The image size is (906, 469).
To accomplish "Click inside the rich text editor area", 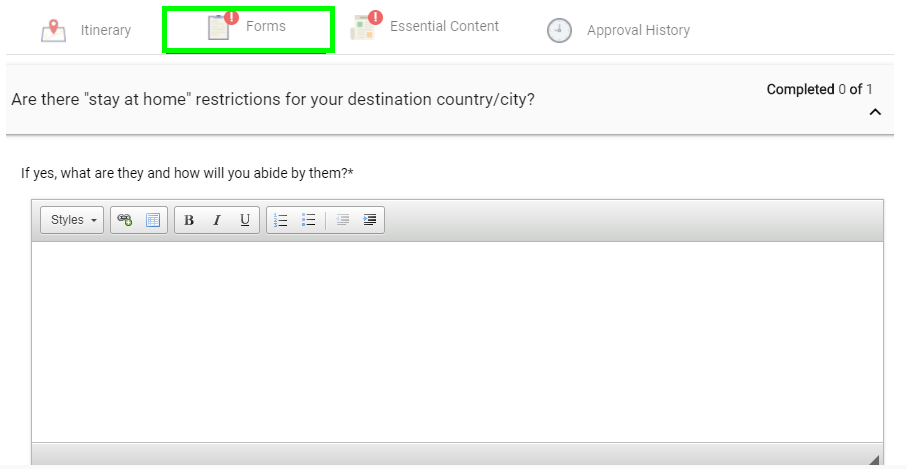I will 456,340.
